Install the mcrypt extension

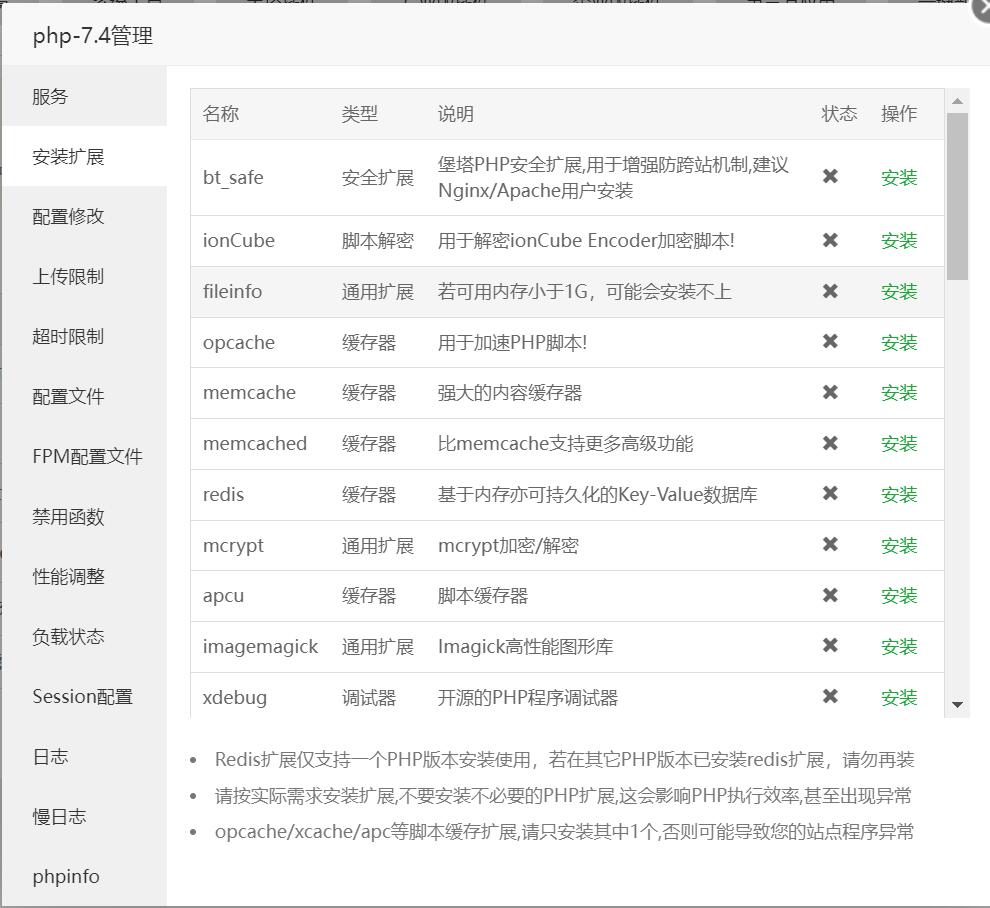(899, 545)
